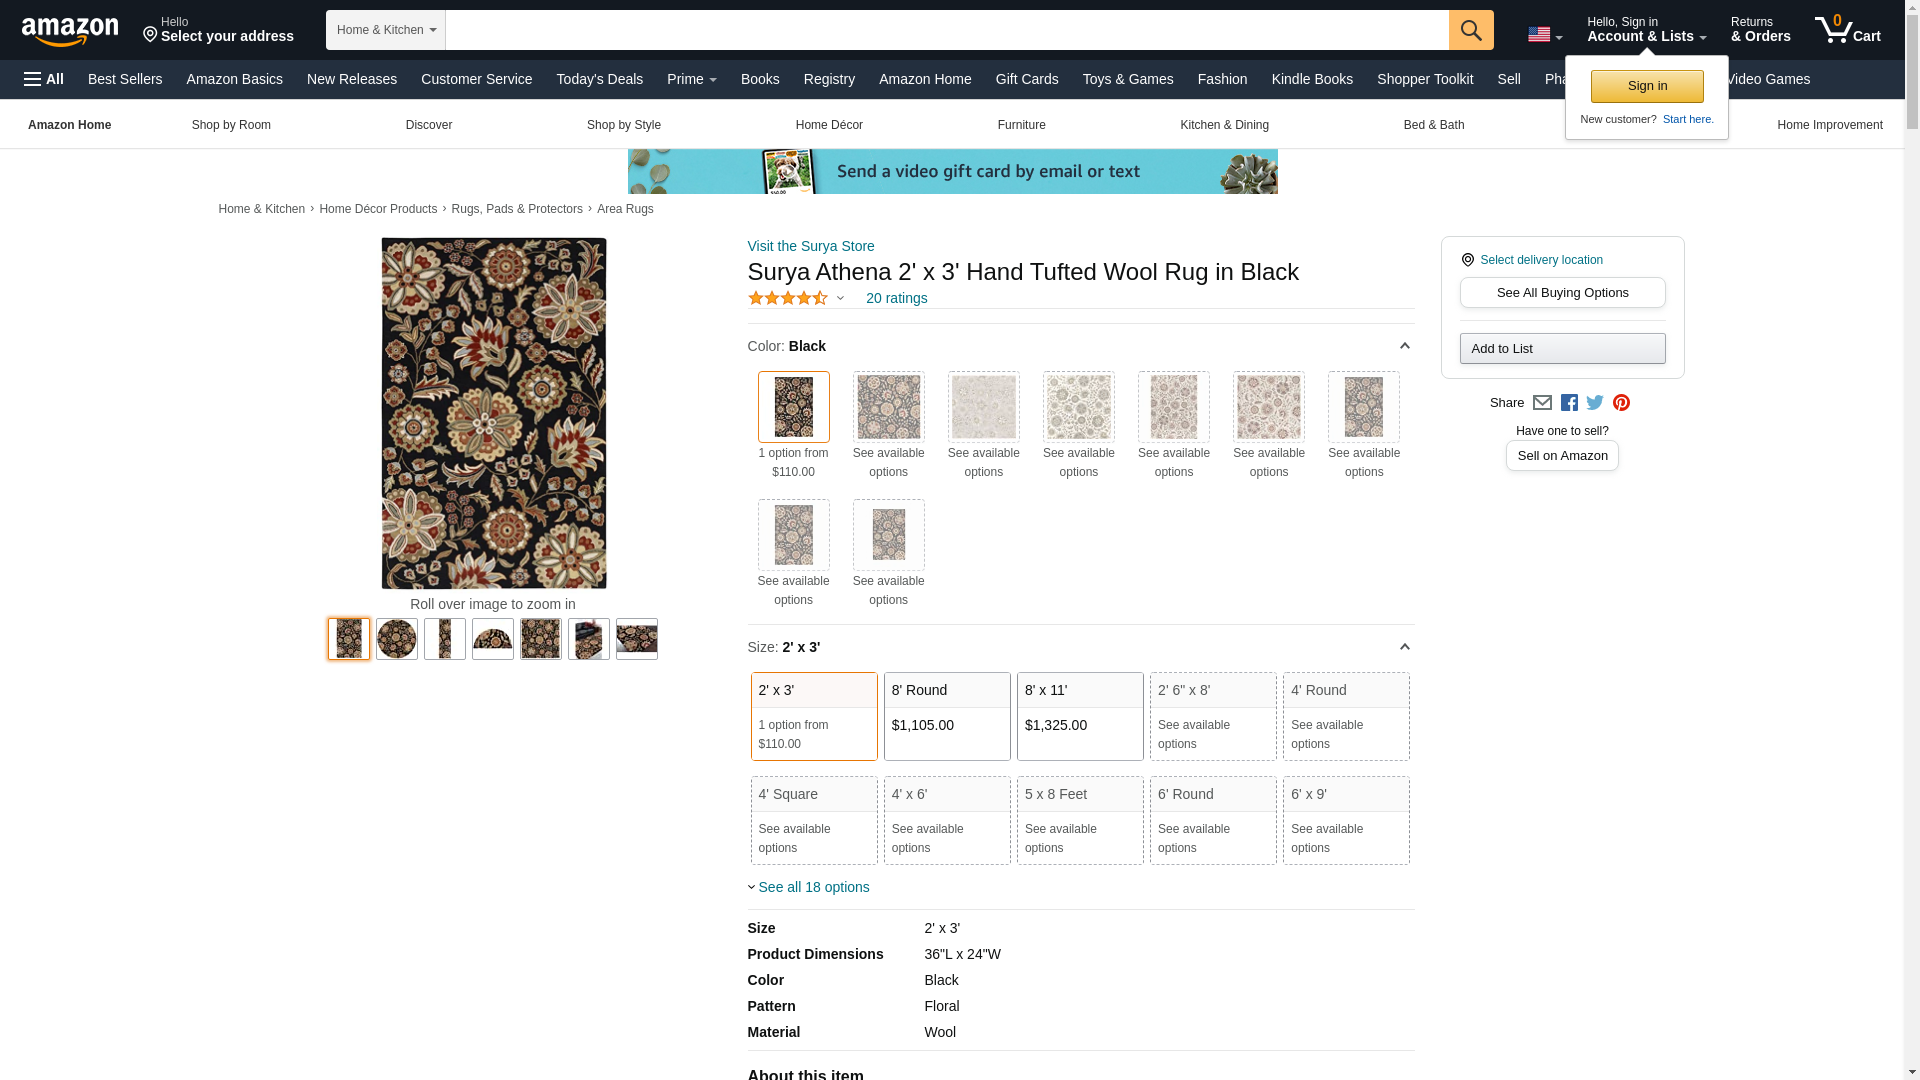1920x1080 pixels.
Task: Share on Facebook icon
Action: click(1569, 403)
